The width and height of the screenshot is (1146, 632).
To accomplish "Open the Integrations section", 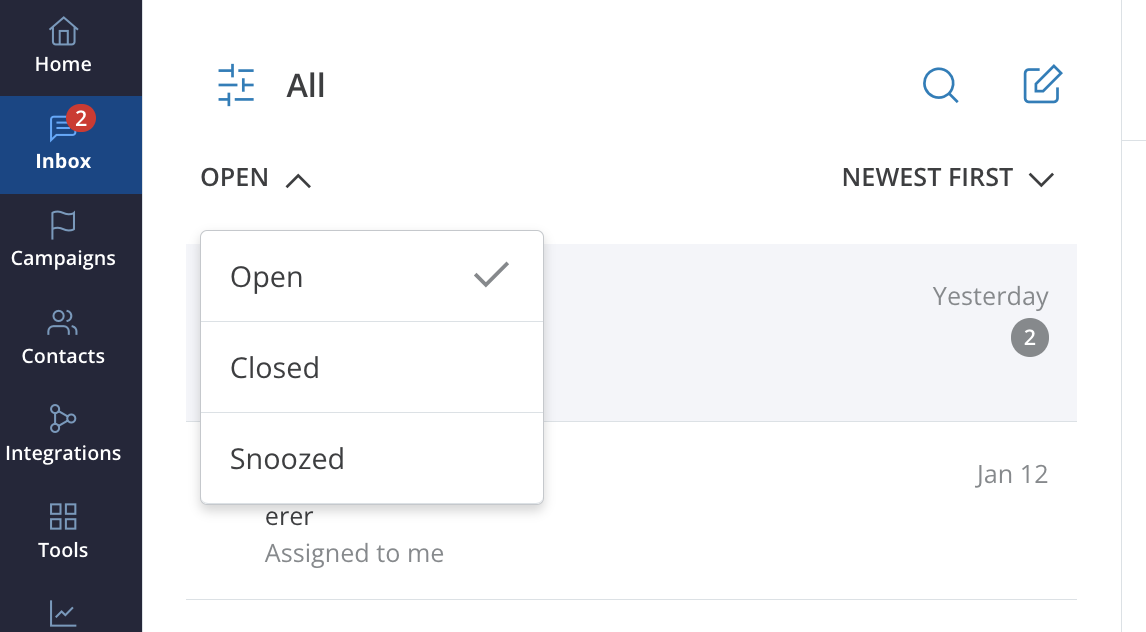I will click(62, 433).
